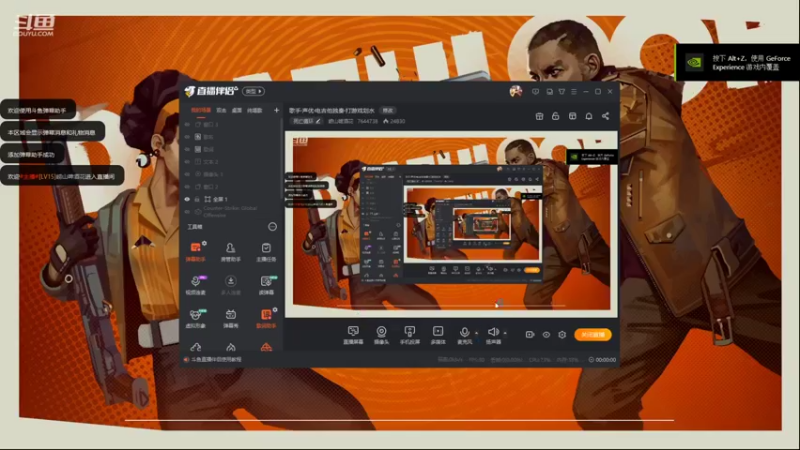Click the edit pencil next to category tag
Viewport: 800px width, 450px height.
point(318,121)
